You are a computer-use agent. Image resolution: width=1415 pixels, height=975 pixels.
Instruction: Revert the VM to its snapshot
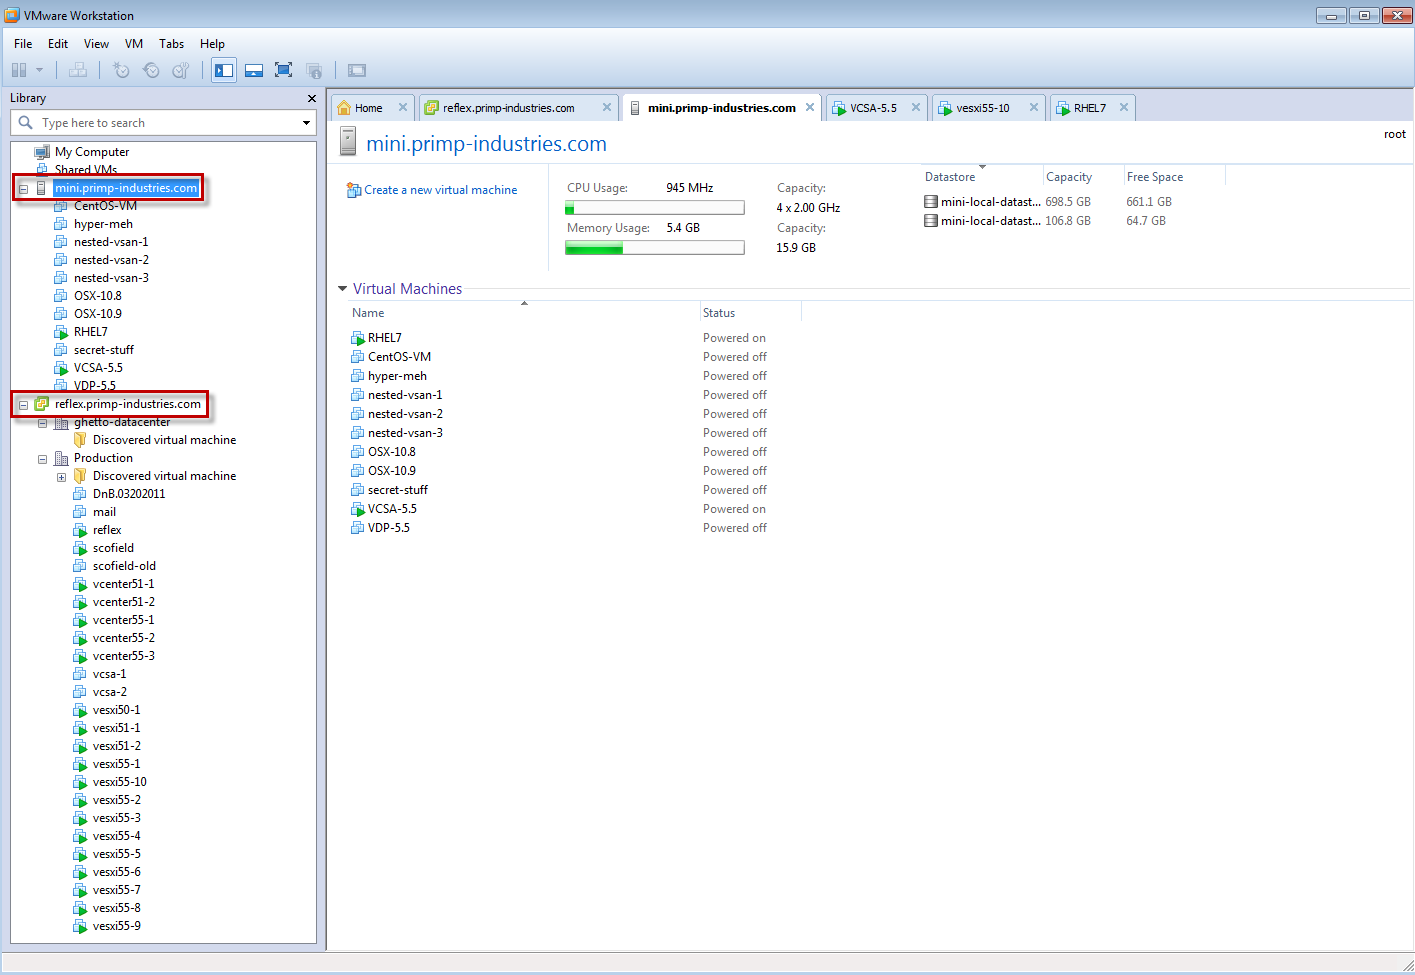click(152, 70)
